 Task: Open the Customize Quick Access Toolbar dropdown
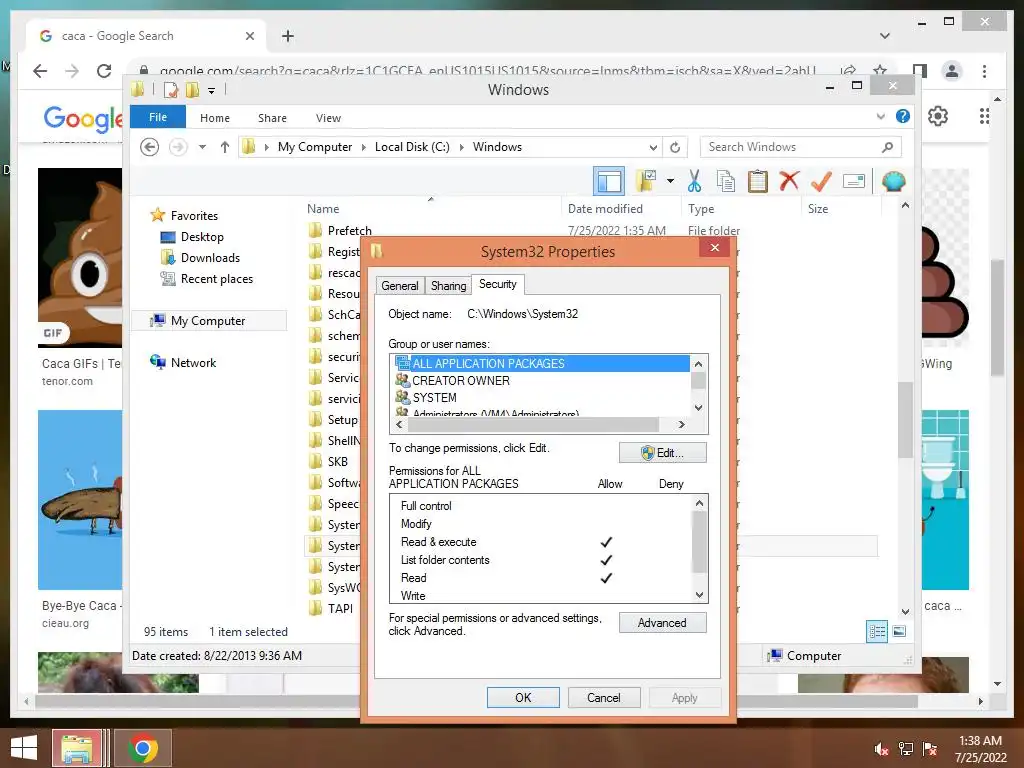(212, 91)
